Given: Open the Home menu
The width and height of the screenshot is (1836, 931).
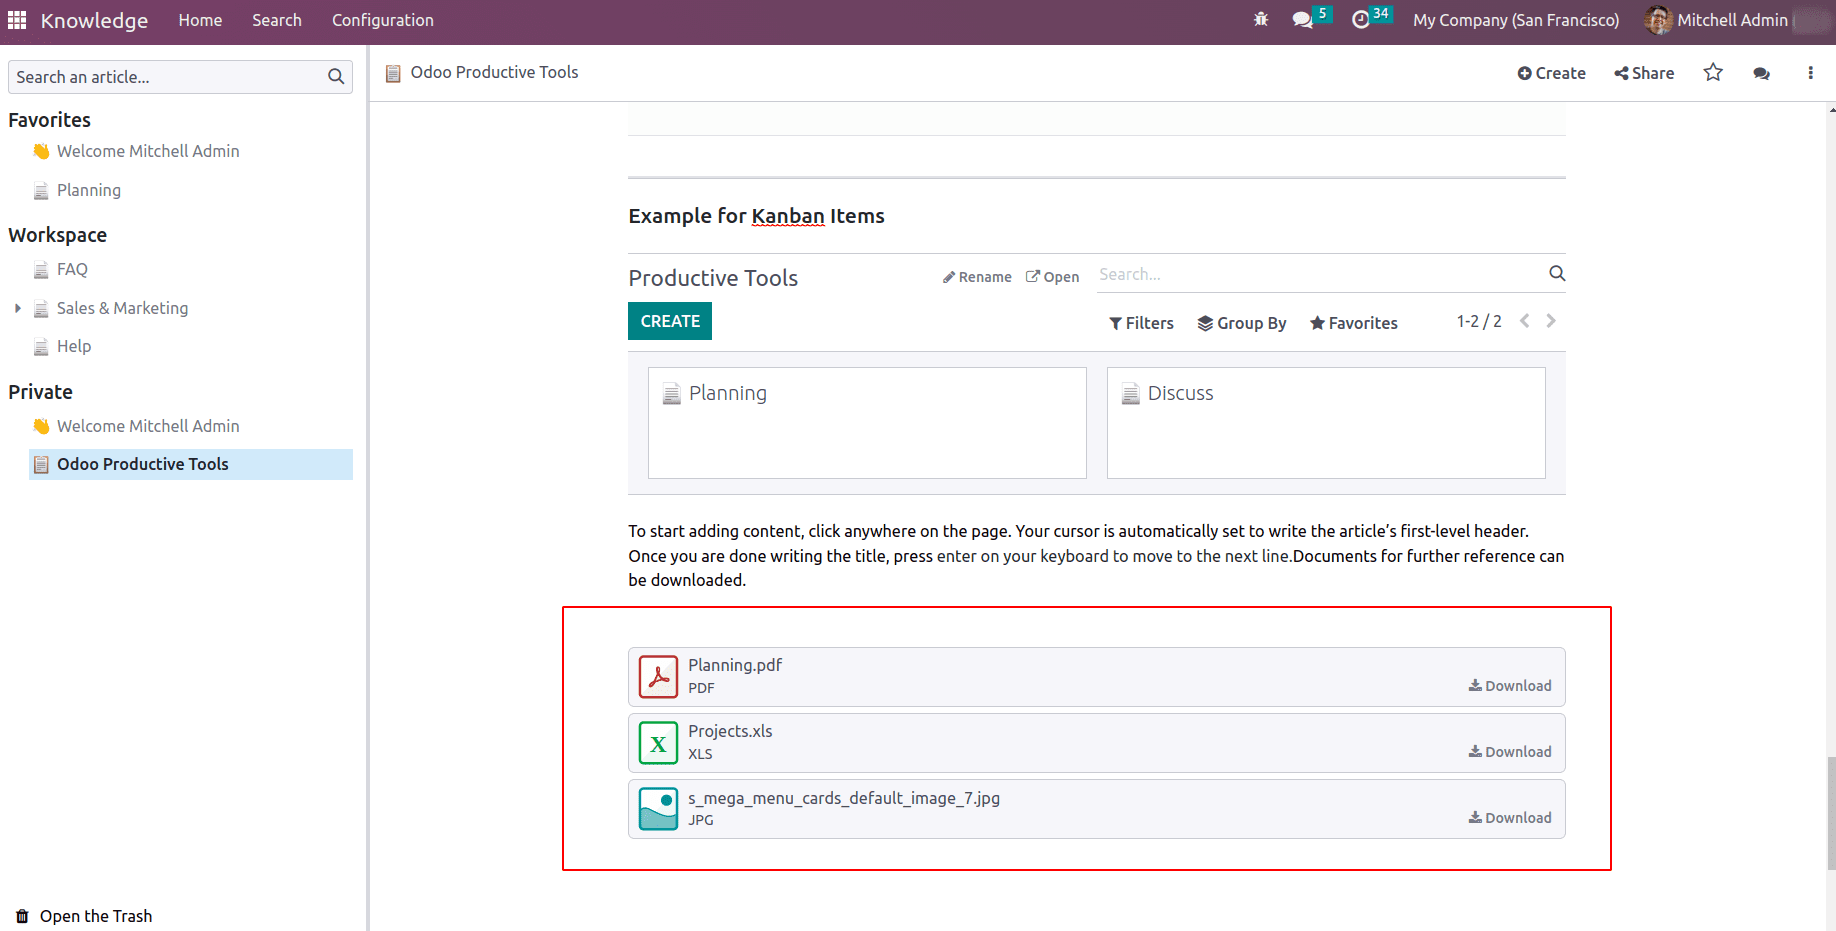Looking at the screenshot, I should coord(200,20).
